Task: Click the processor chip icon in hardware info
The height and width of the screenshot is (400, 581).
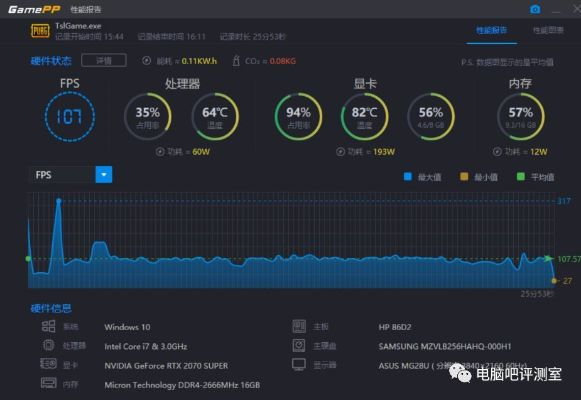Action: point(49,345)
